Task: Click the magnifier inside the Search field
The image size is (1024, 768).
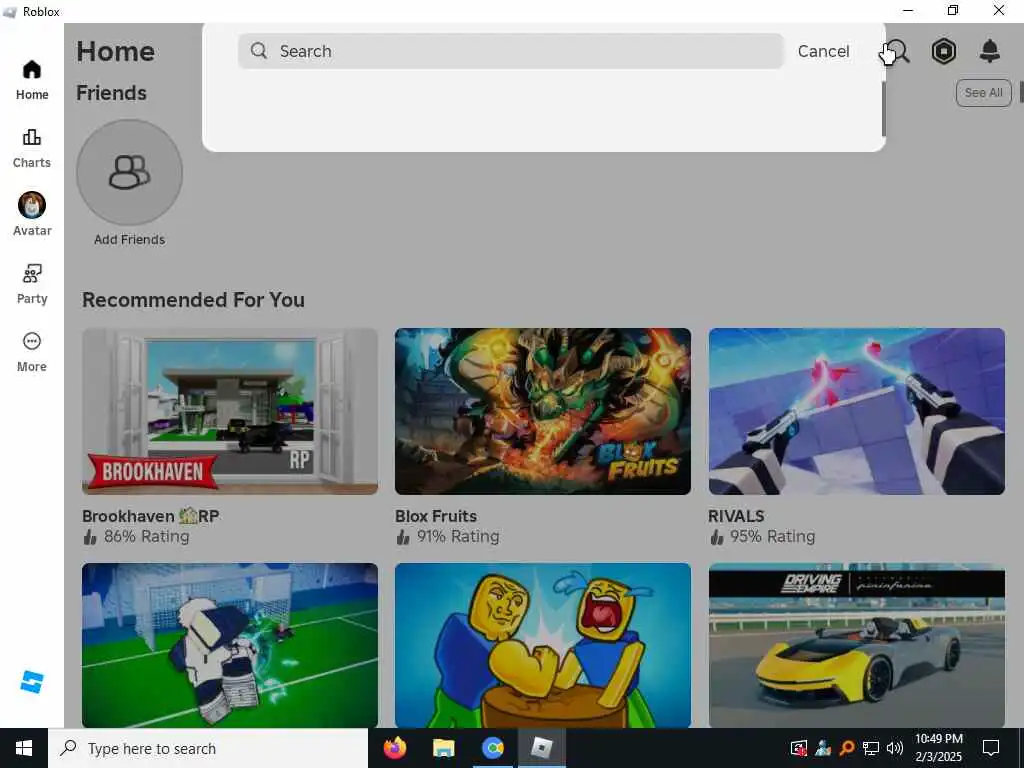Action: click(259, 50)
